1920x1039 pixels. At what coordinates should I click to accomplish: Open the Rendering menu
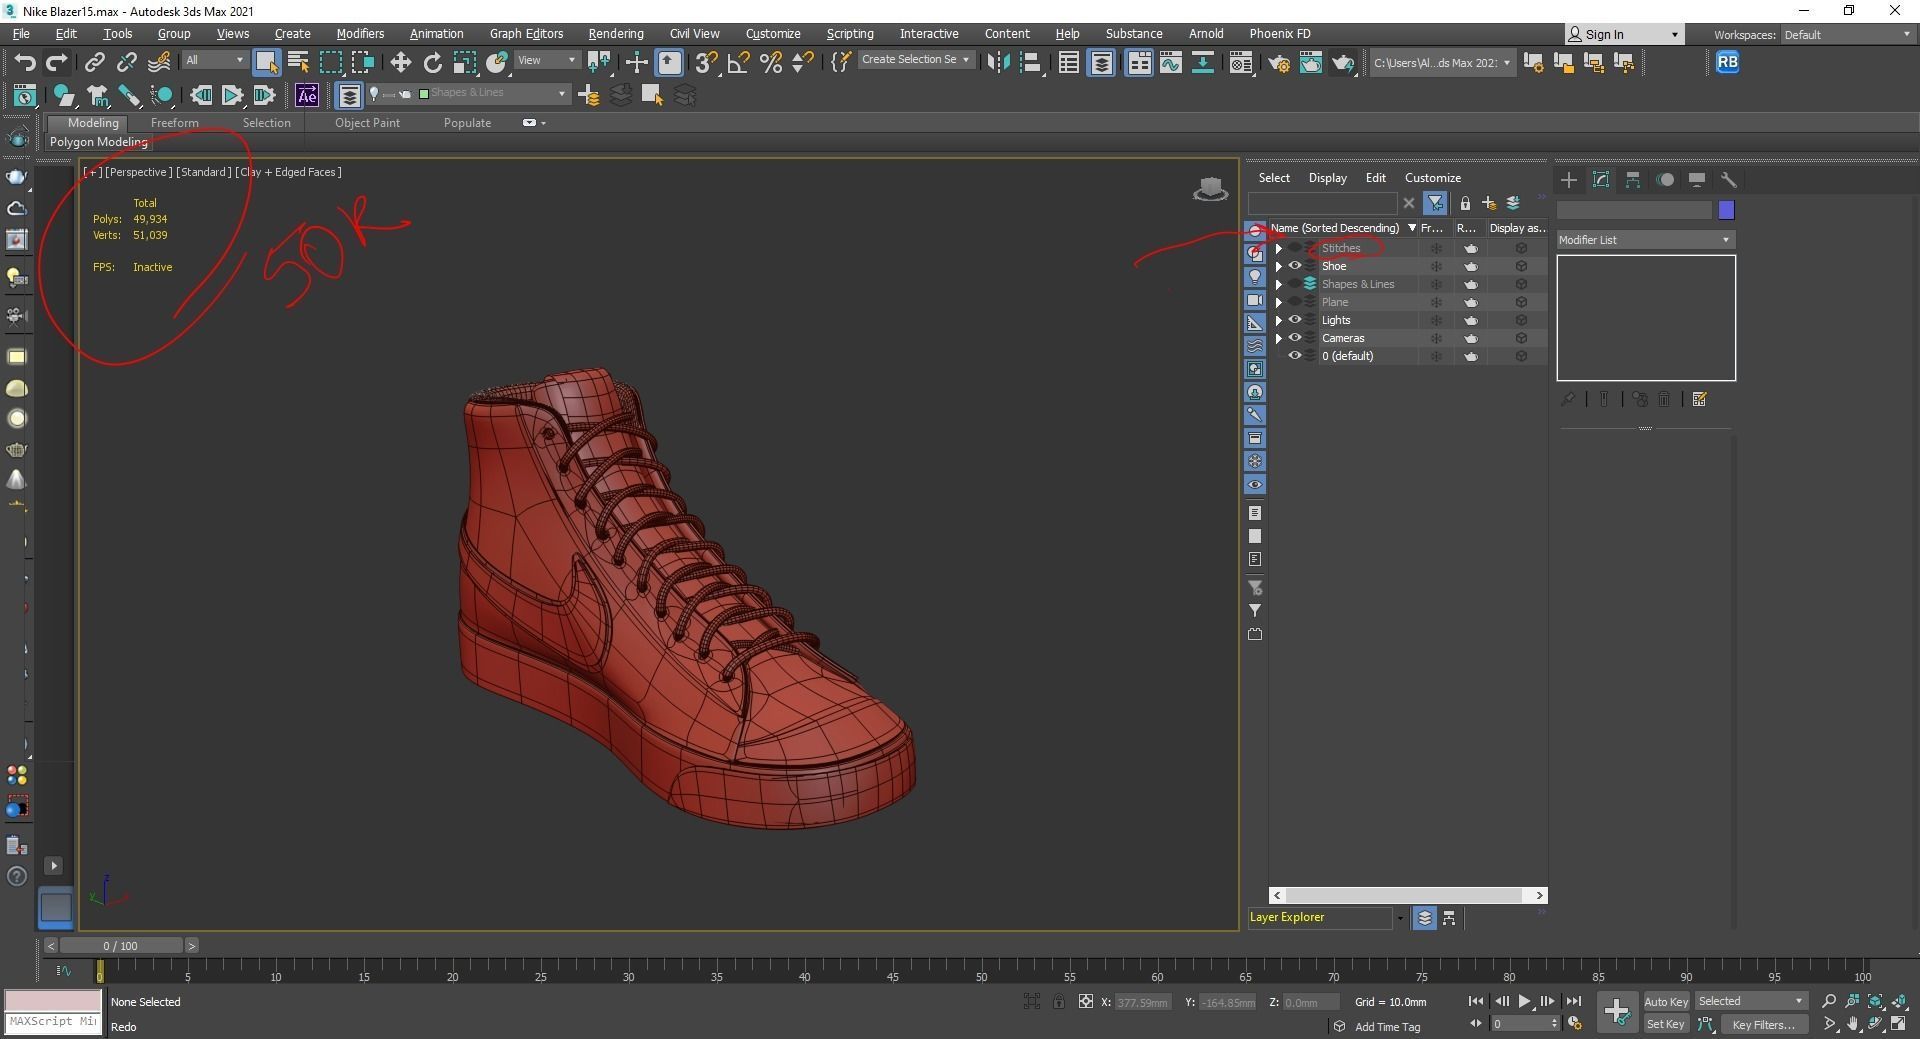click(x=615, y=34)
